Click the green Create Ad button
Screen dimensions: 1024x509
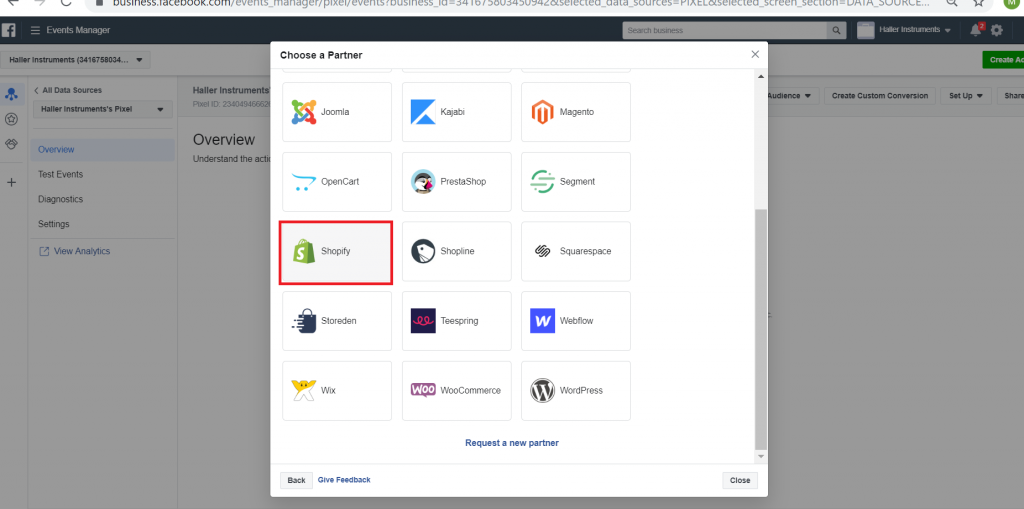point(1004,59)
